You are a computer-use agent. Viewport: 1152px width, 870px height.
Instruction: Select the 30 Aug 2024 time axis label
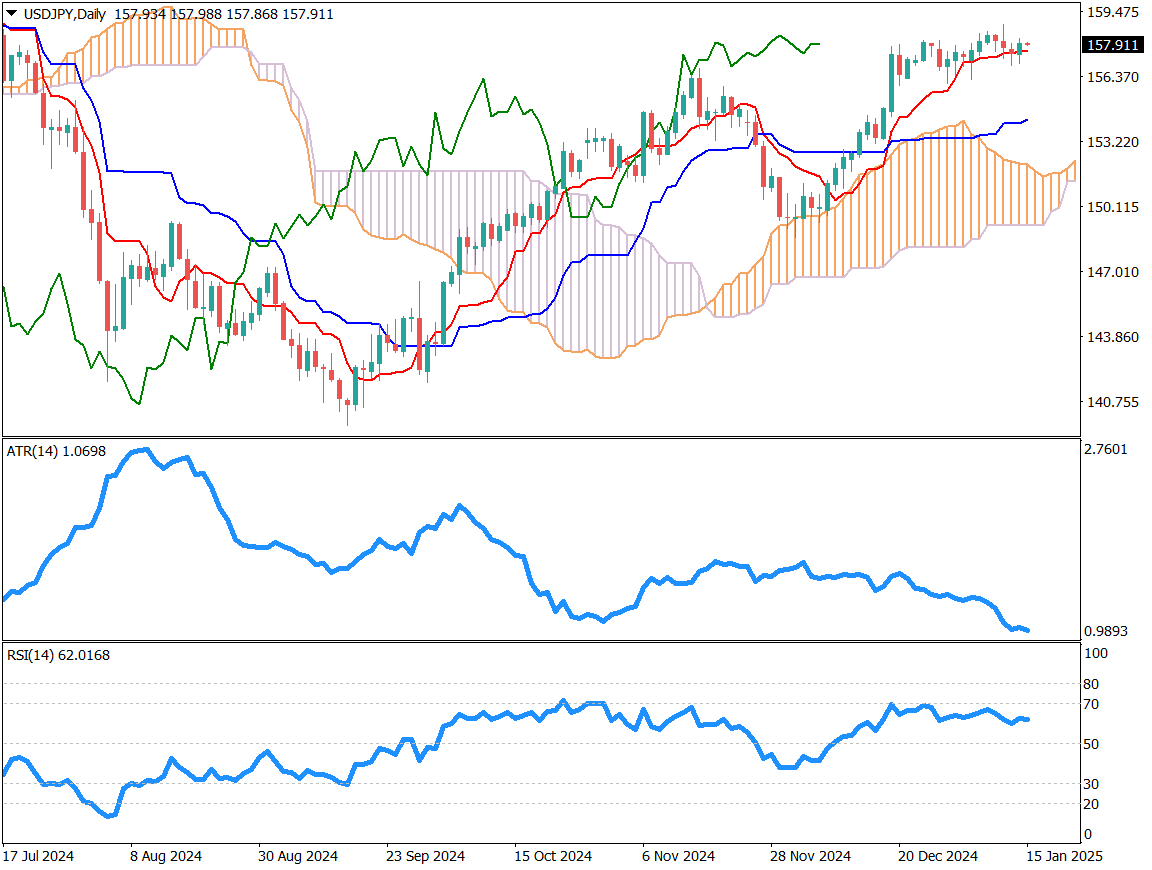tap(298, 856)
